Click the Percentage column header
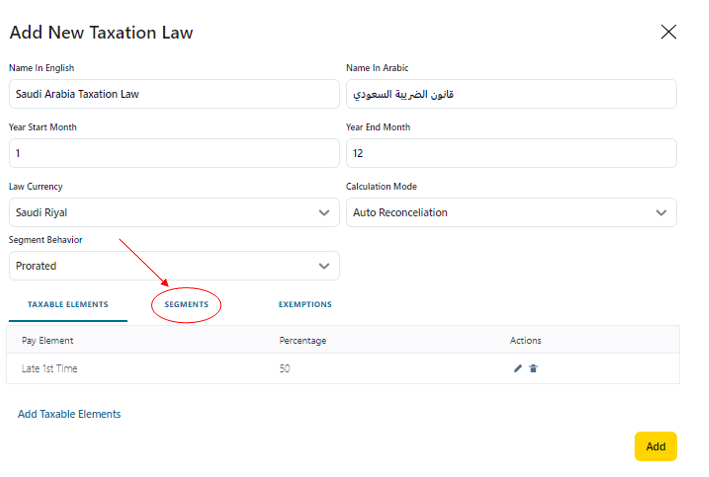This screenshot has width=709, height=477. point(302,341)
